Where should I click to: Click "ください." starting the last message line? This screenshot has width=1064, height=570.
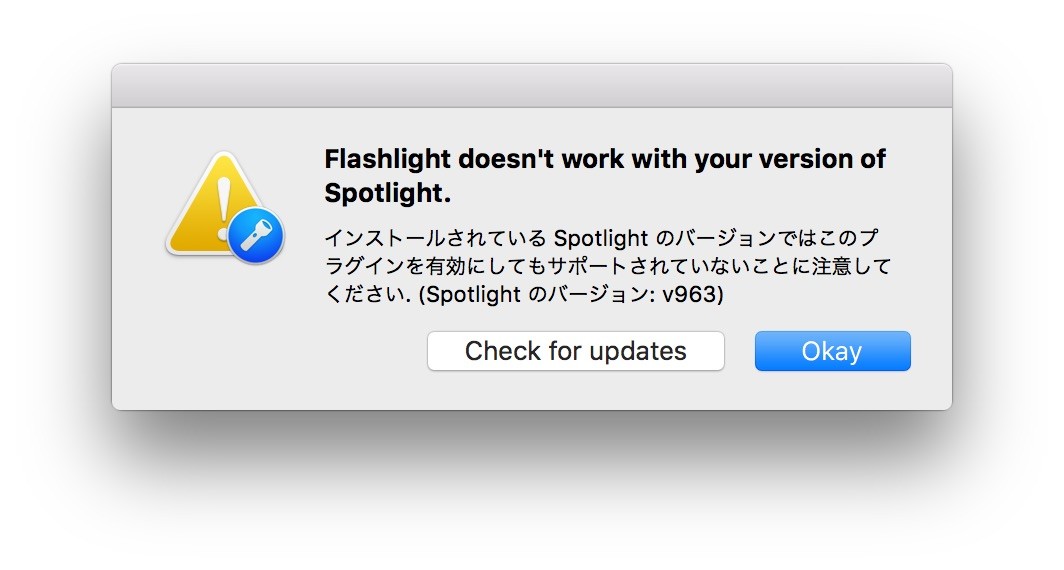369,296
